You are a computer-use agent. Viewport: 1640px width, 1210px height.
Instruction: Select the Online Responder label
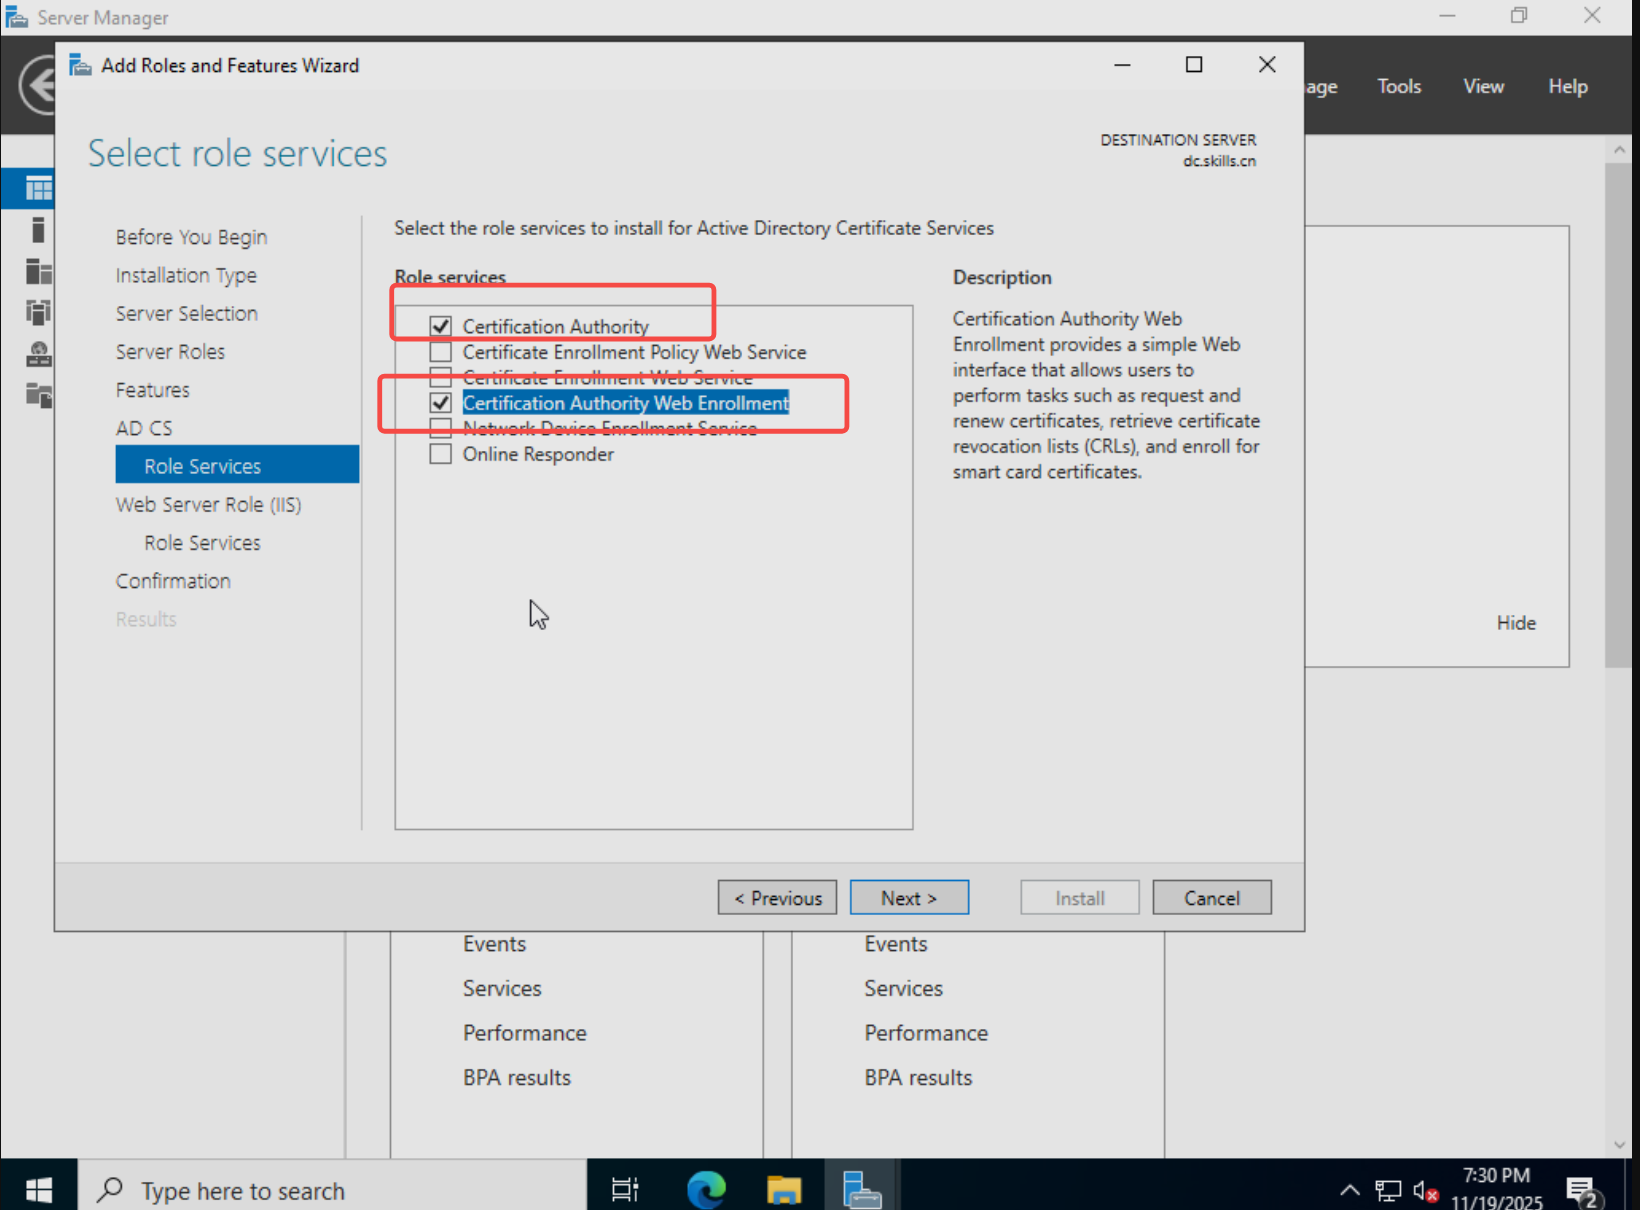(538, 454)
